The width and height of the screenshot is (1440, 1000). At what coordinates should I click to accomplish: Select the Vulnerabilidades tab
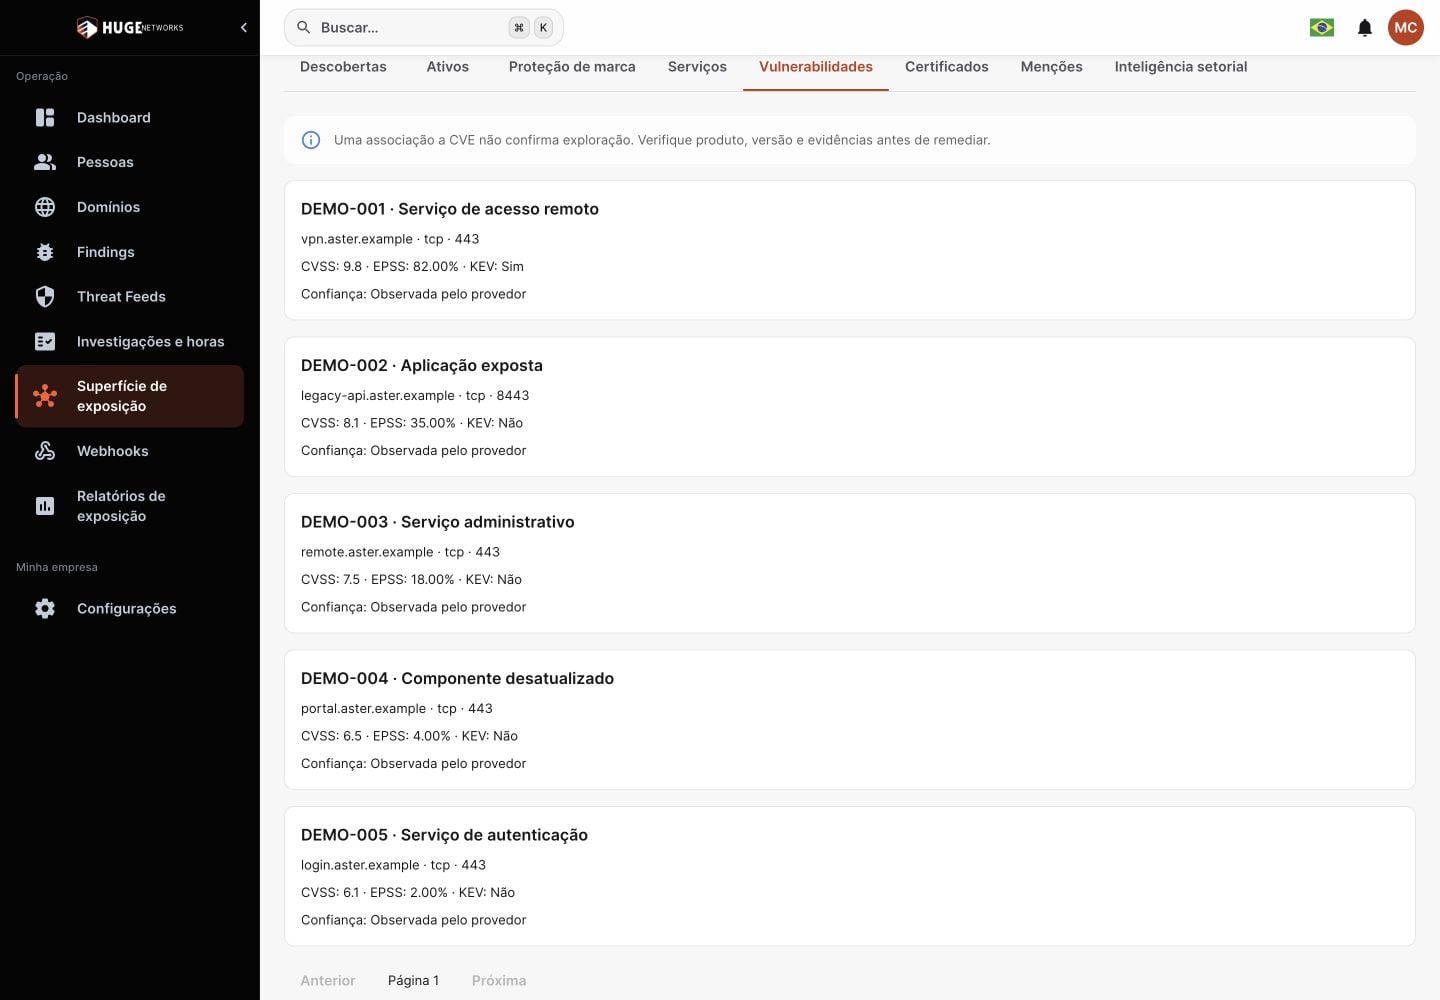point(816,67)
